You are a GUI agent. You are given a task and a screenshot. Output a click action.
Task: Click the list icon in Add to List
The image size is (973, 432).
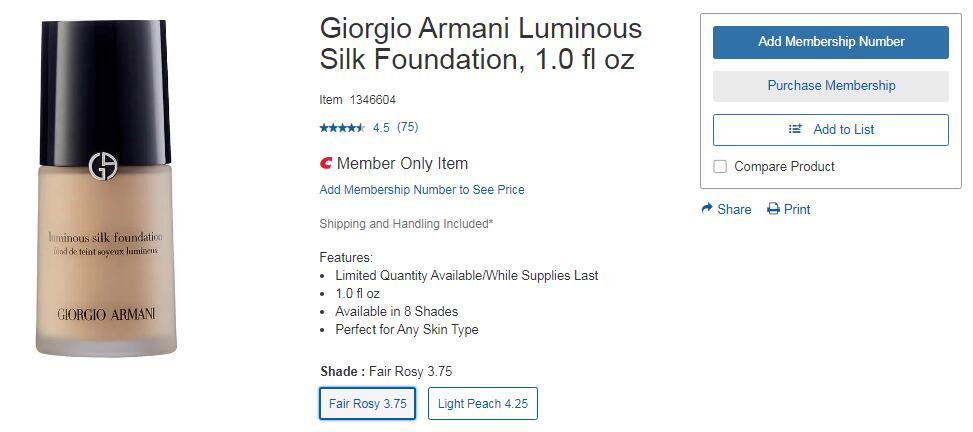click(796, 129)
